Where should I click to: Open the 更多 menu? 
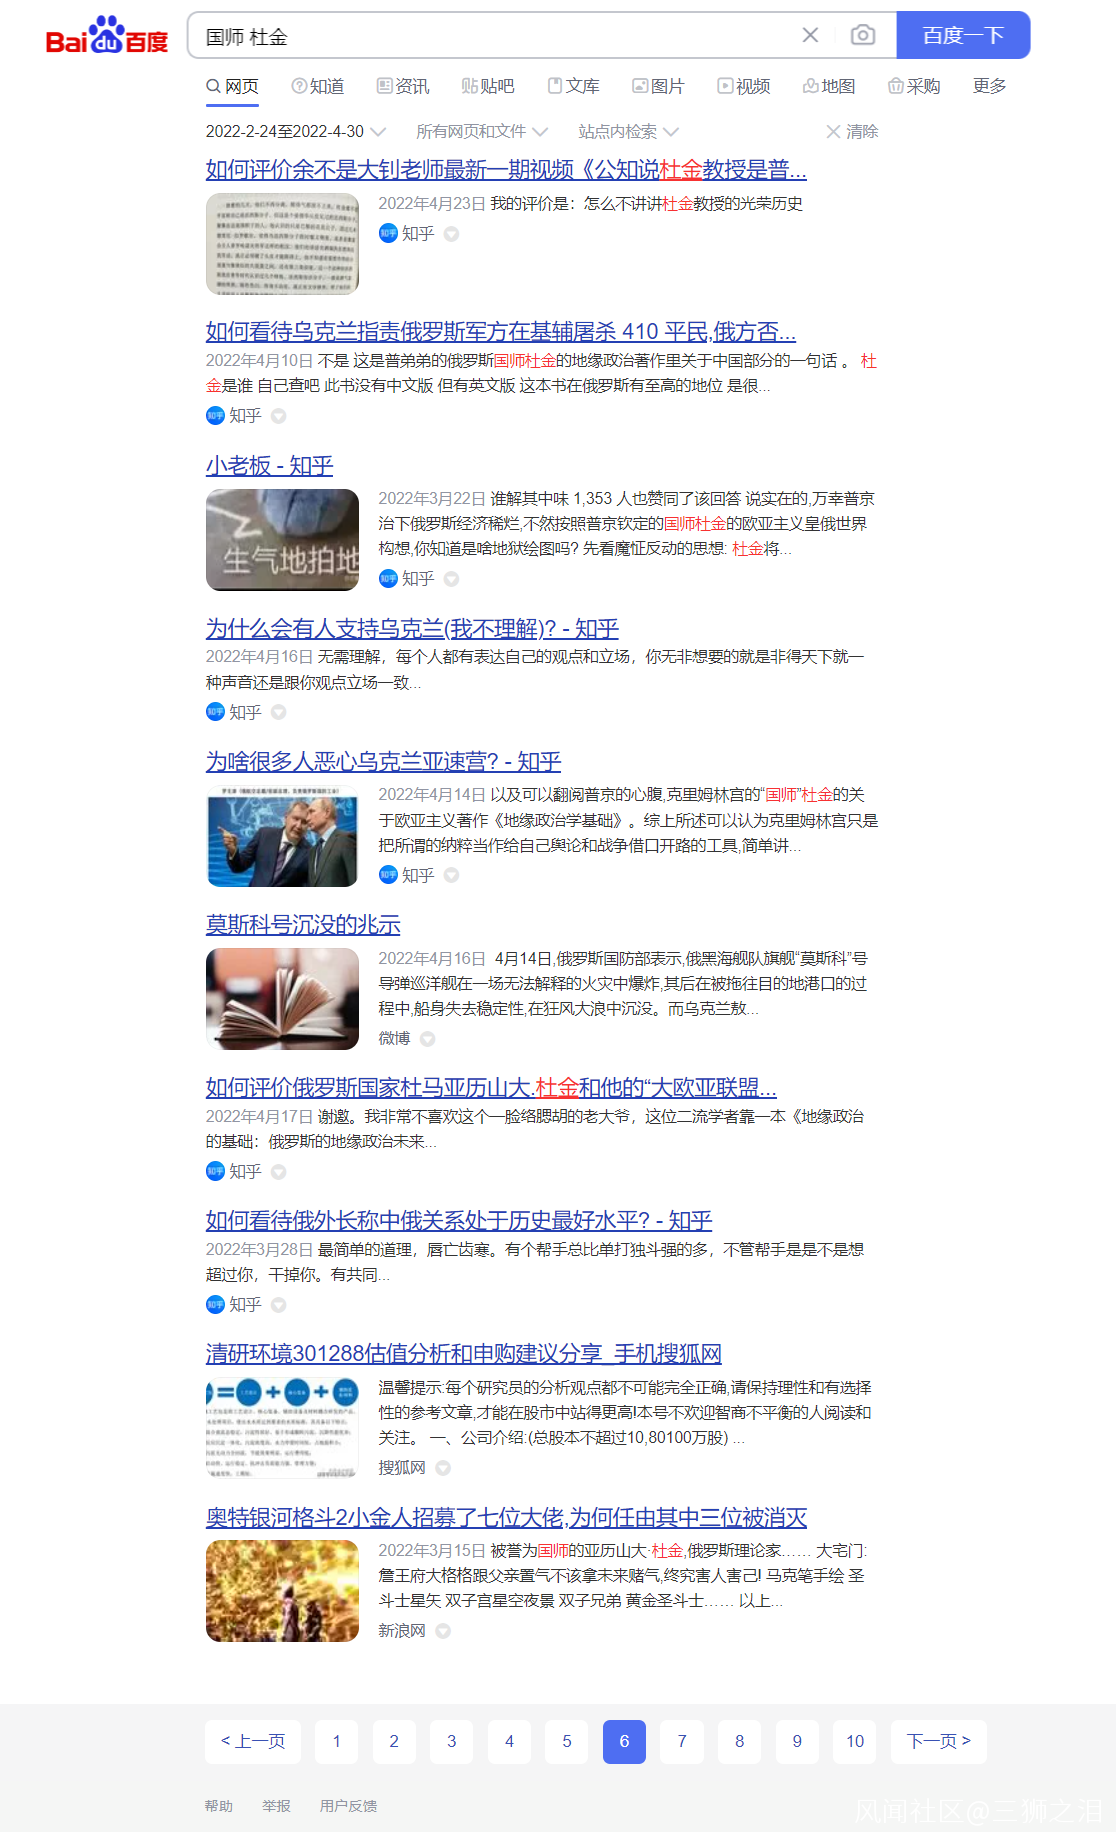pyautogui.click(x=990, y=87)
